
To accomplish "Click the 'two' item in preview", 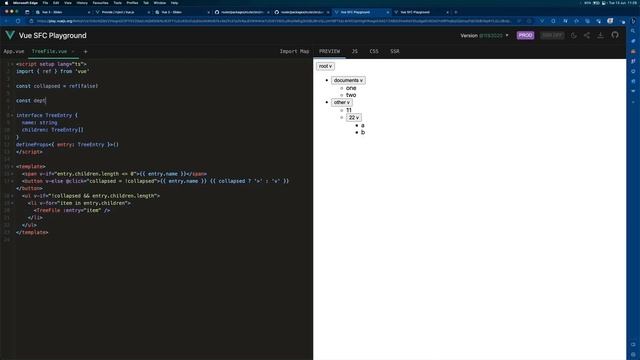I will coord(351,95).
